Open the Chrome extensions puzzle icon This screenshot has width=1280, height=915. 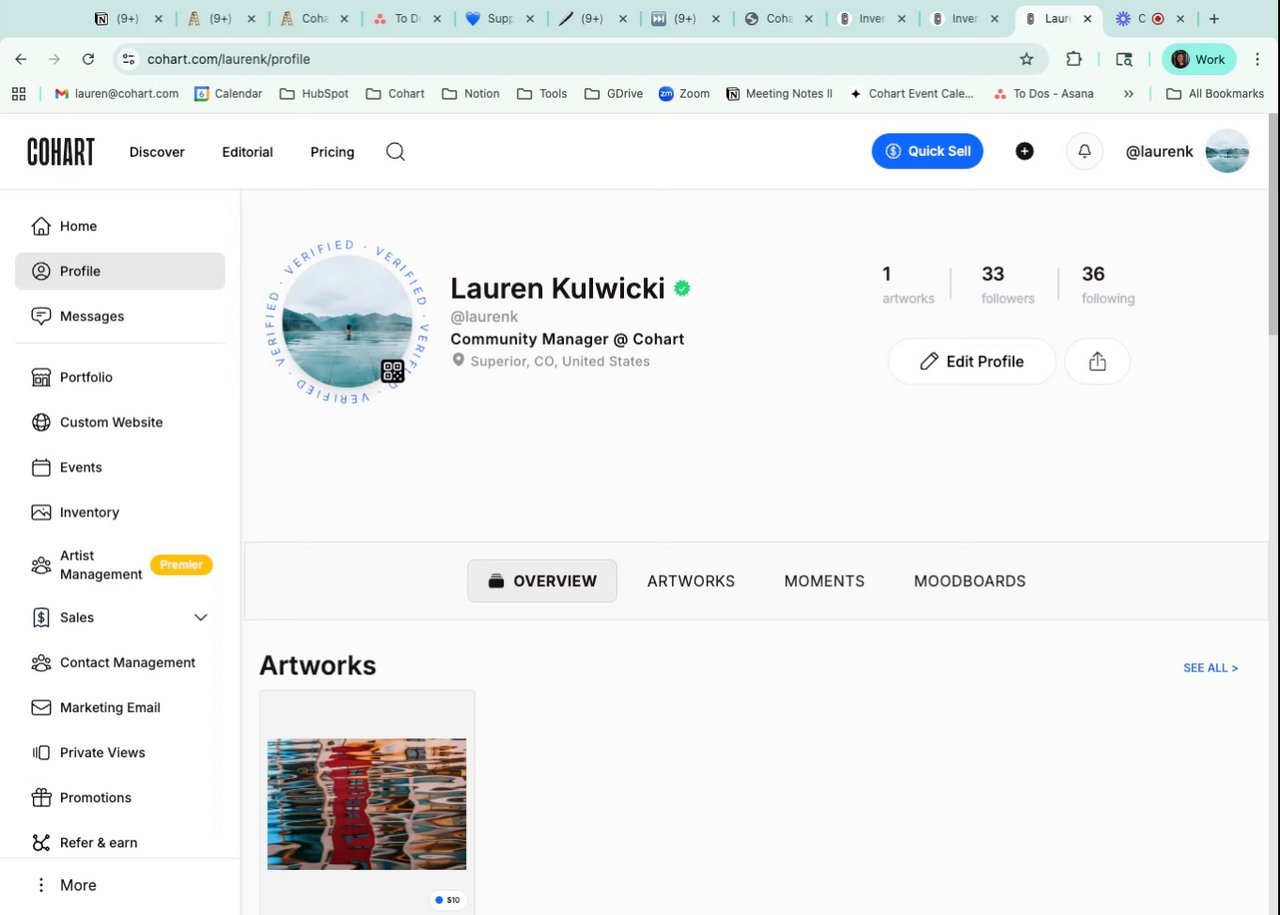pyautogui.click(x=1074, y=59)
